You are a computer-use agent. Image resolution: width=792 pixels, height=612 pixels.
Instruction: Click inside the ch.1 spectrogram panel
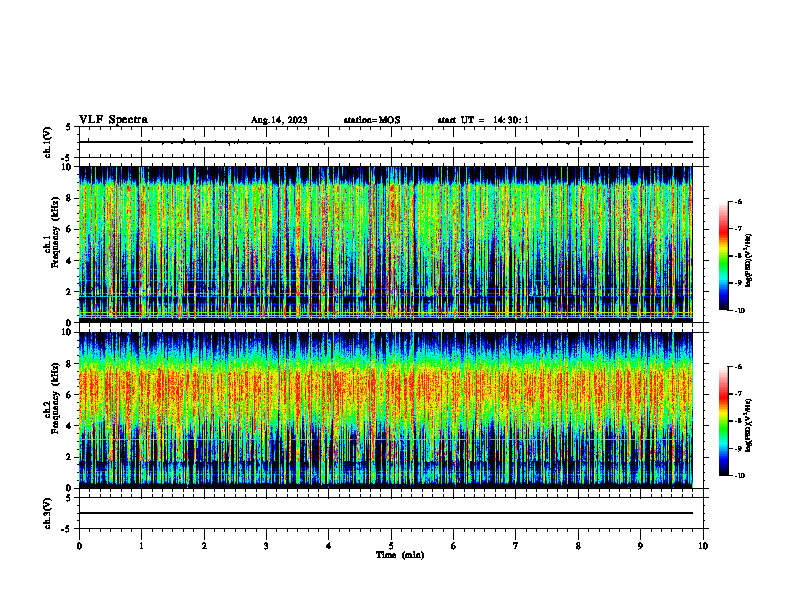386,244
